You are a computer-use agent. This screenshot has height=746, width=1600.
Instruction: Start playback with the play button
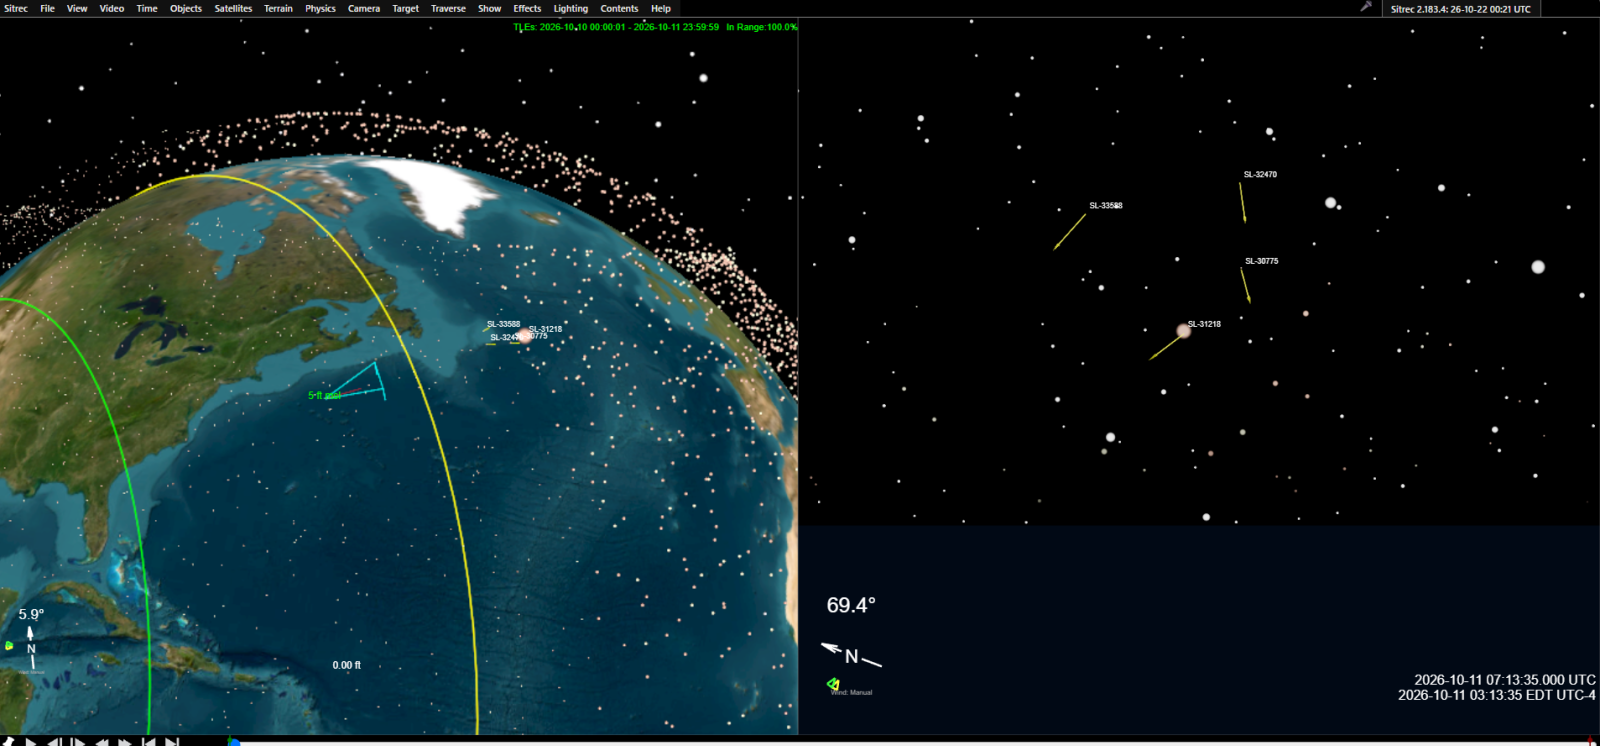pyautogui.click(x=31, y=741)
